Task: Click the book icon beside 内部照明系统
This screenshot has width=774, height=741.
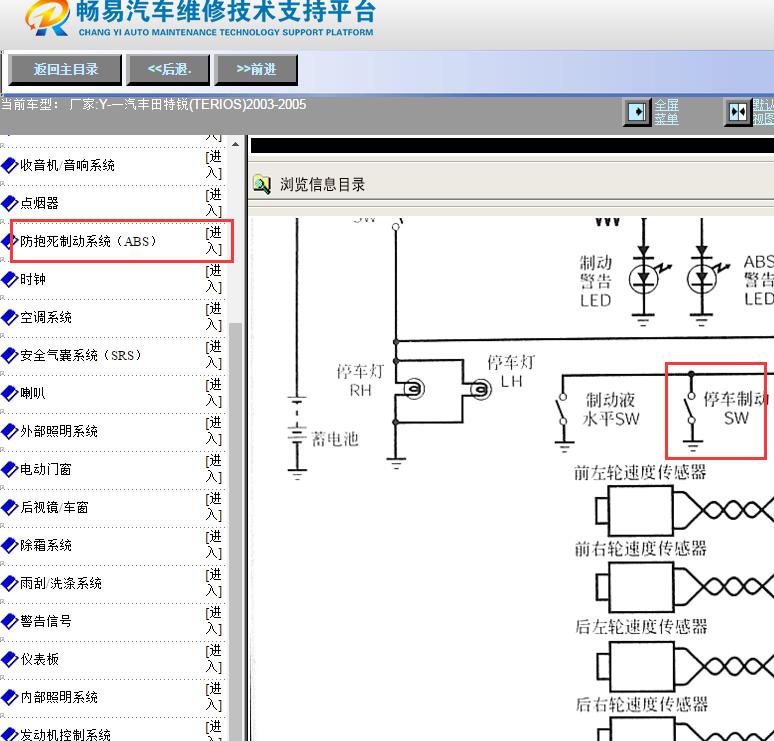Action: point(9,698)
